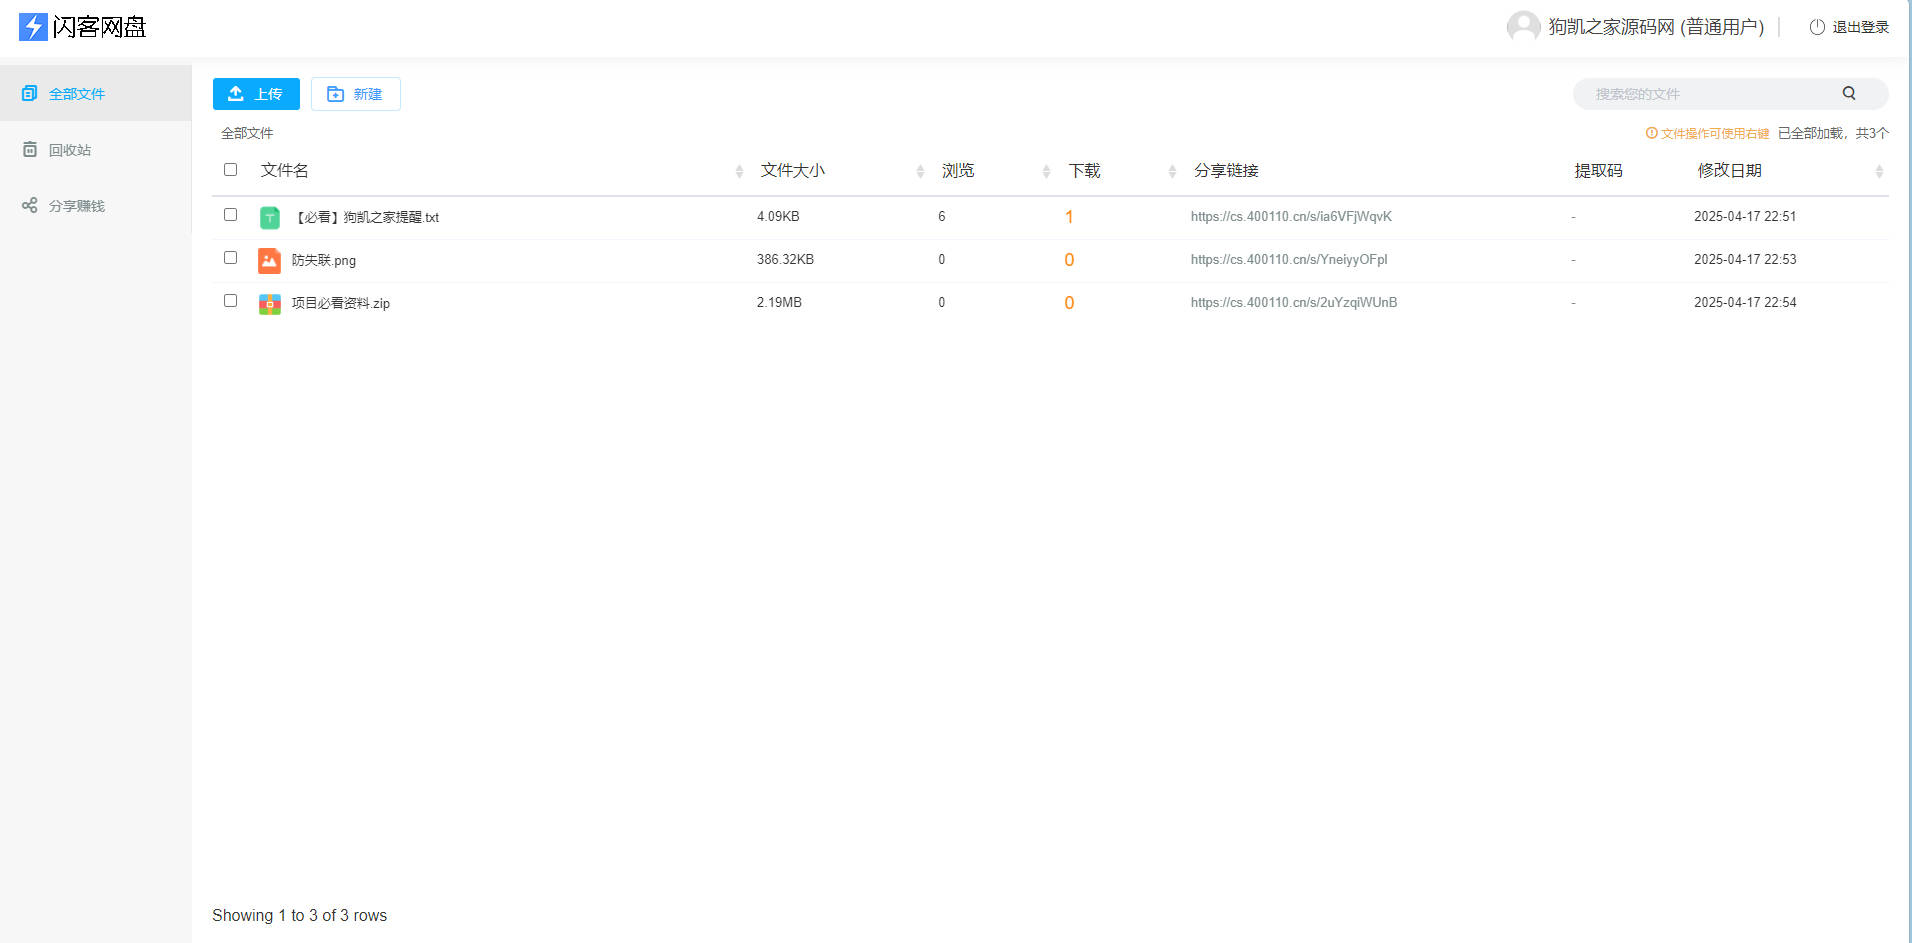Screen dimensions: 1912x943
Task: Open share link for 【必看】狗凯之家提醒.txt
Action: coord(1291,217)
